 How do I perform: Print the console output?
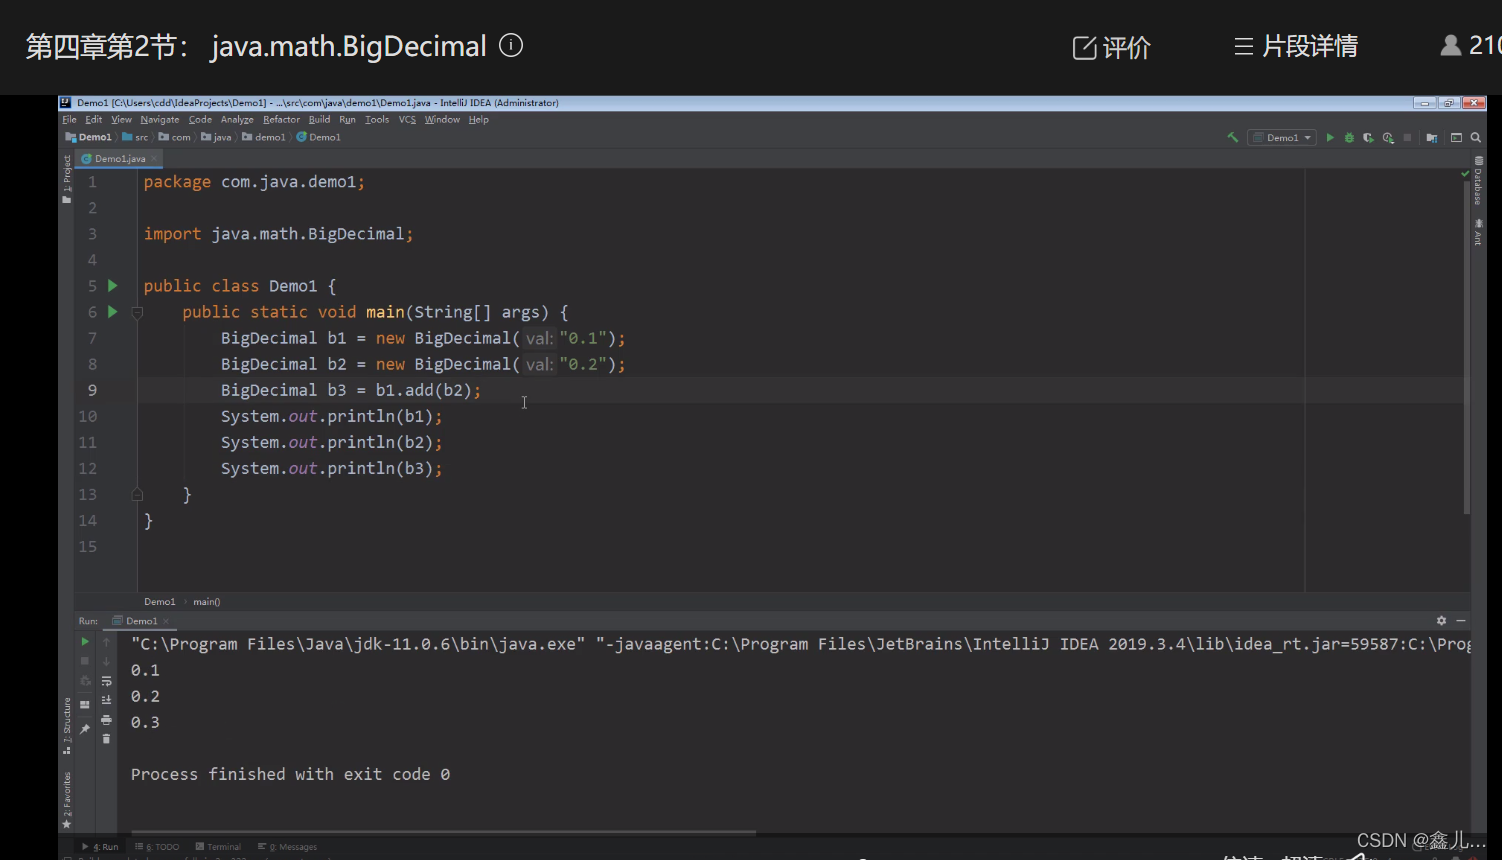tap(106, 720)
